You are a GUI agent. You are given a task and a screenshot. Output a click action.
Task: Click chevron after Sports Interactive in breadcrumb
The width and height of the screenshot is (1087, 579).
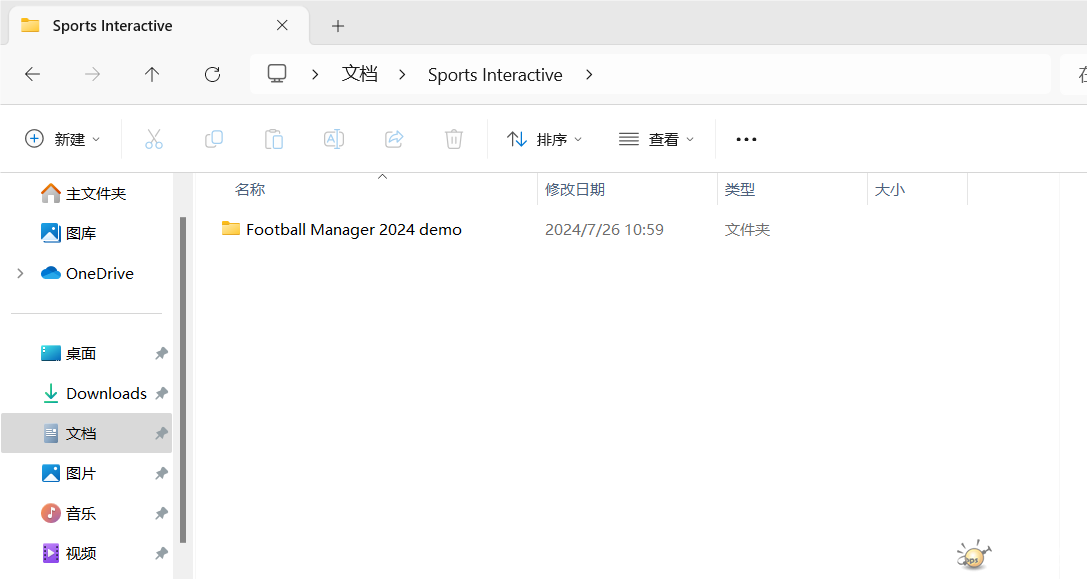pyautogui.click(x=589, y=74)
